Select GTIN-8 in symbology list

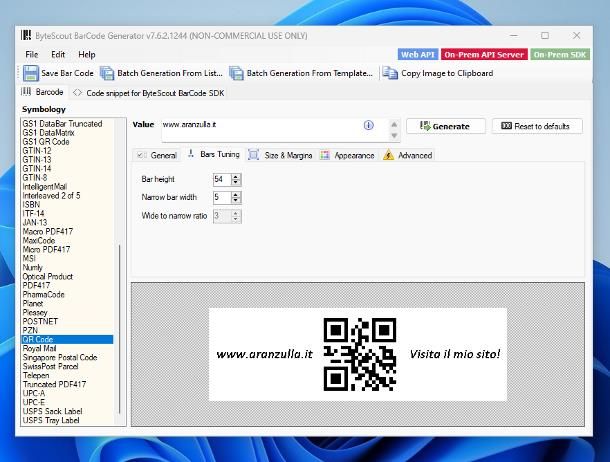click(x=35, y=177)
